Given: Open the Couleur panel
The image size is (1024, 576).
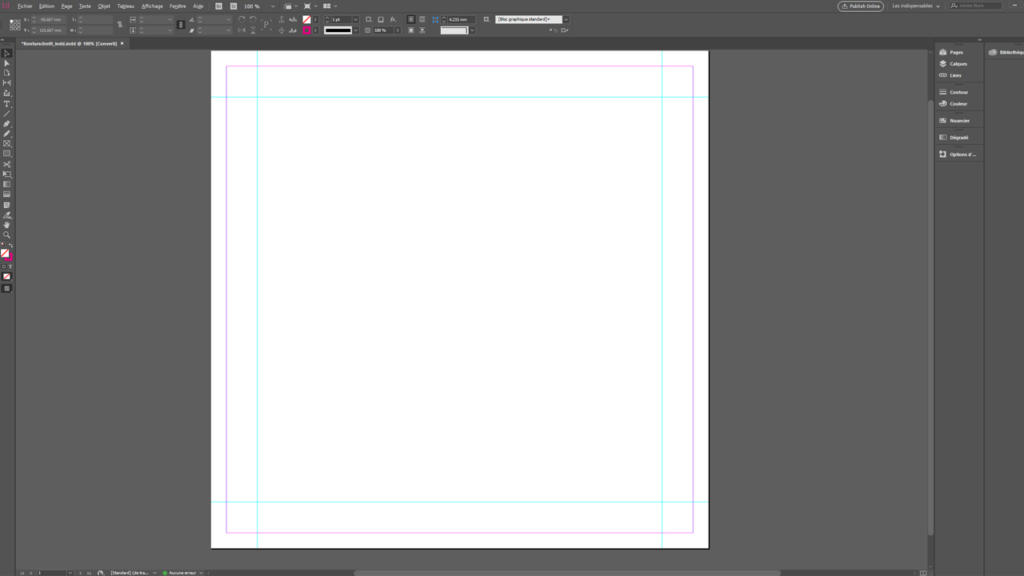Looking at the screenshot, I should [953, 104].
